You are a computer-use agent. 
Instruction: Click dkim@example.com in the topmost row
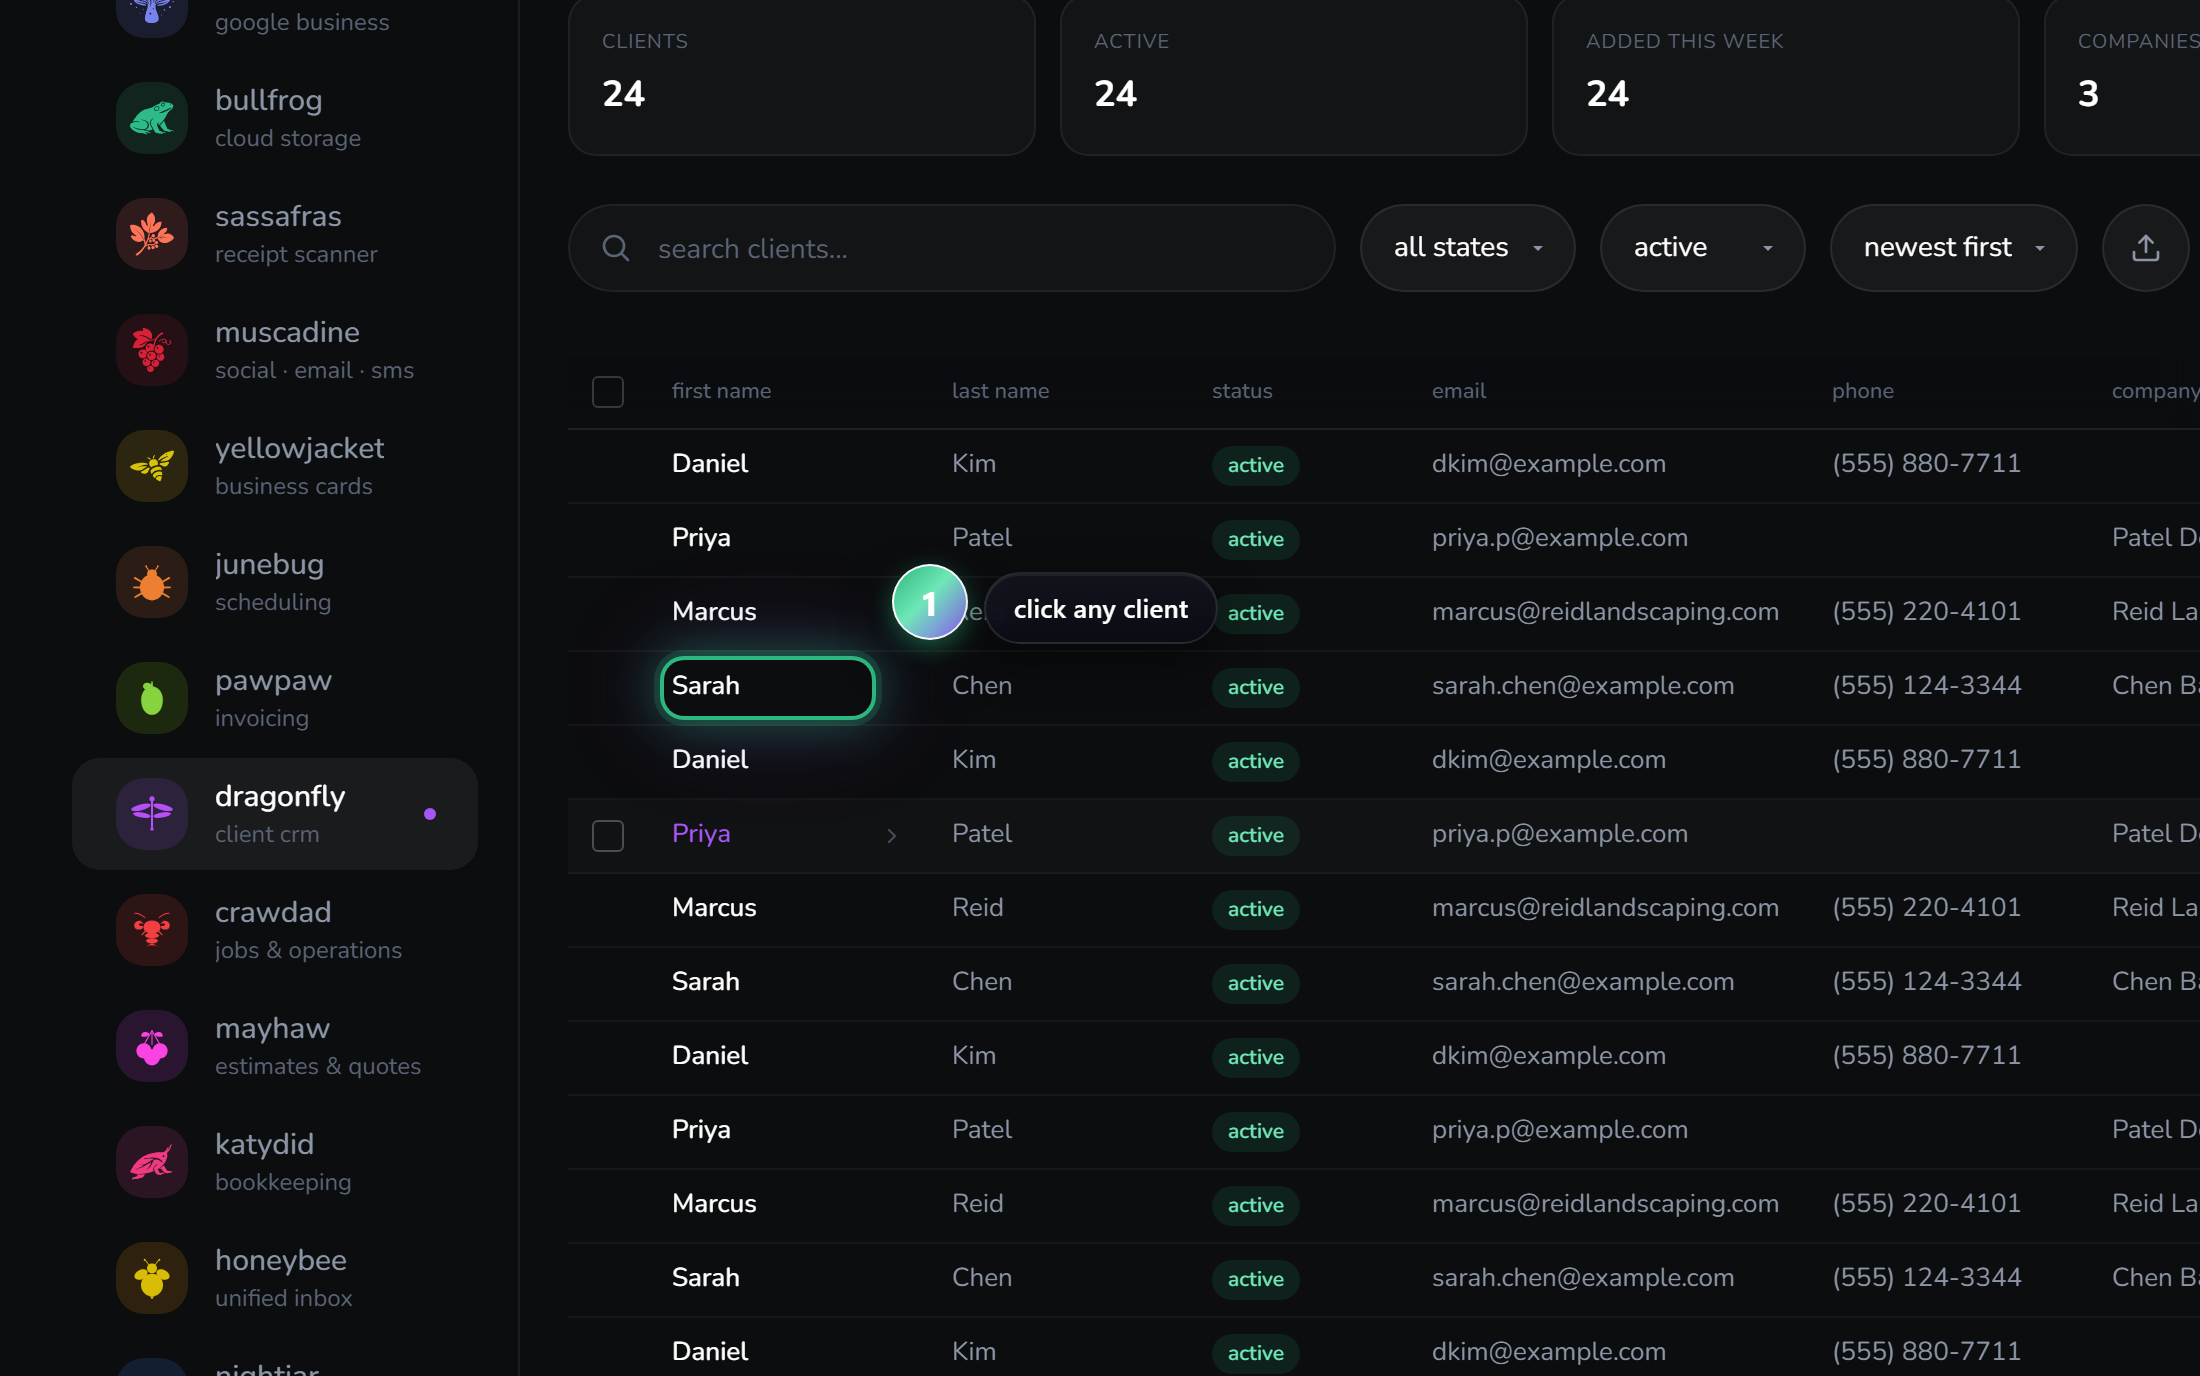(1549, 464)
